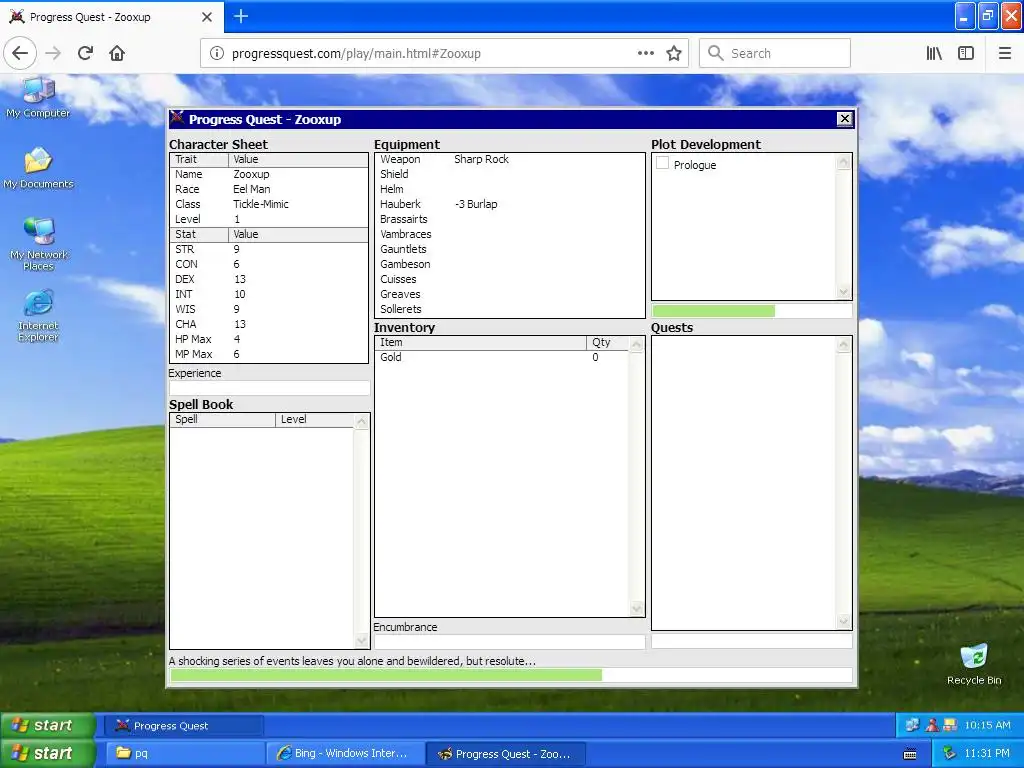1024x768 pixels.
Task: Click the Weapon row showing Sharp Rock
Action: [x=509, y=159]
